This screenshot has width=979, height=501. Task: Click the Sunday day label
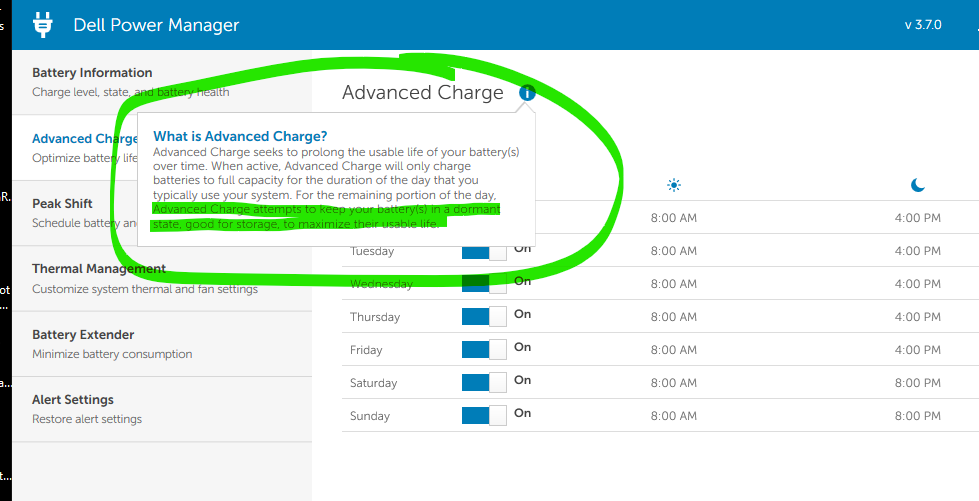pos(370,416)
